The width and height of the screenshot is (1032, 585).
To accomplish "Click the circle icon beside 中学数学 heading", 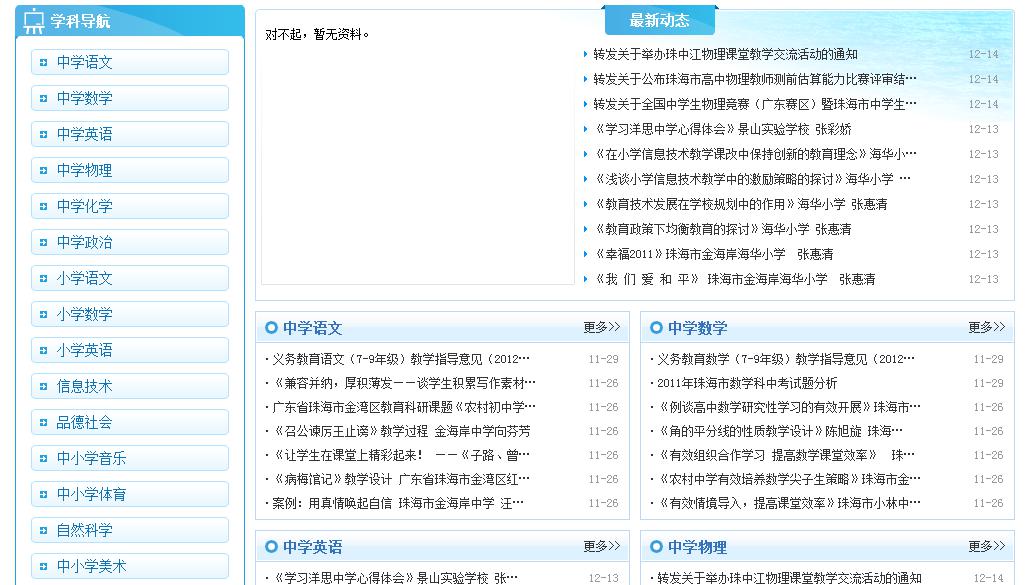I will tap(656, 328).
